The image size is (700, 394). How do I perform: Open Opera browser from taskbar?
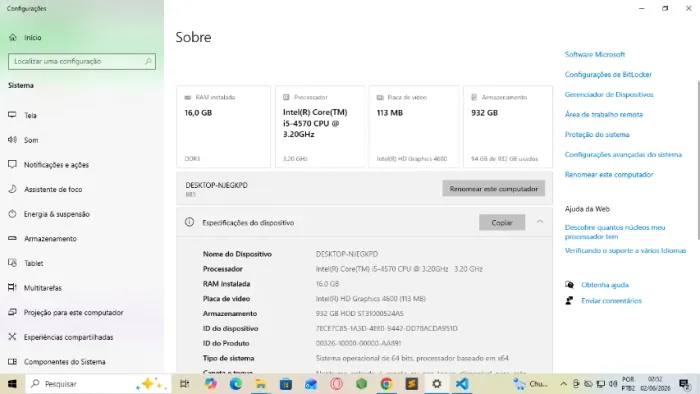[336, 384]
